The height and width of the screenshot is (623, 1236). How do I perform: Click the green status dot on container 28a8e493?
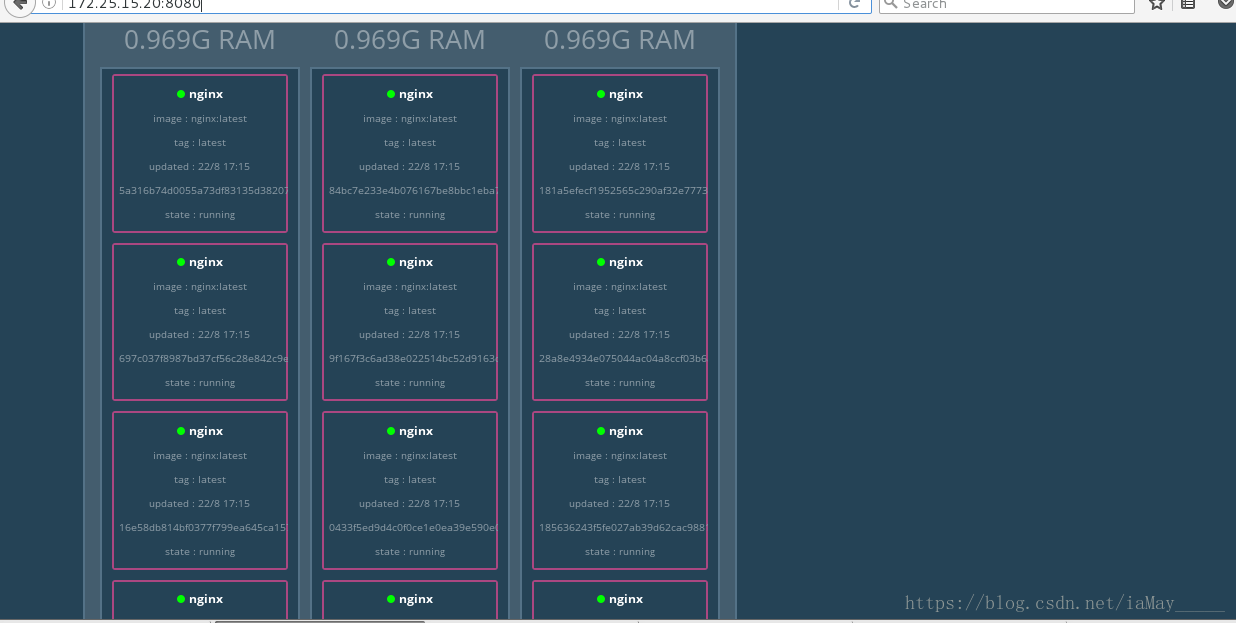[x=601, y=262]
